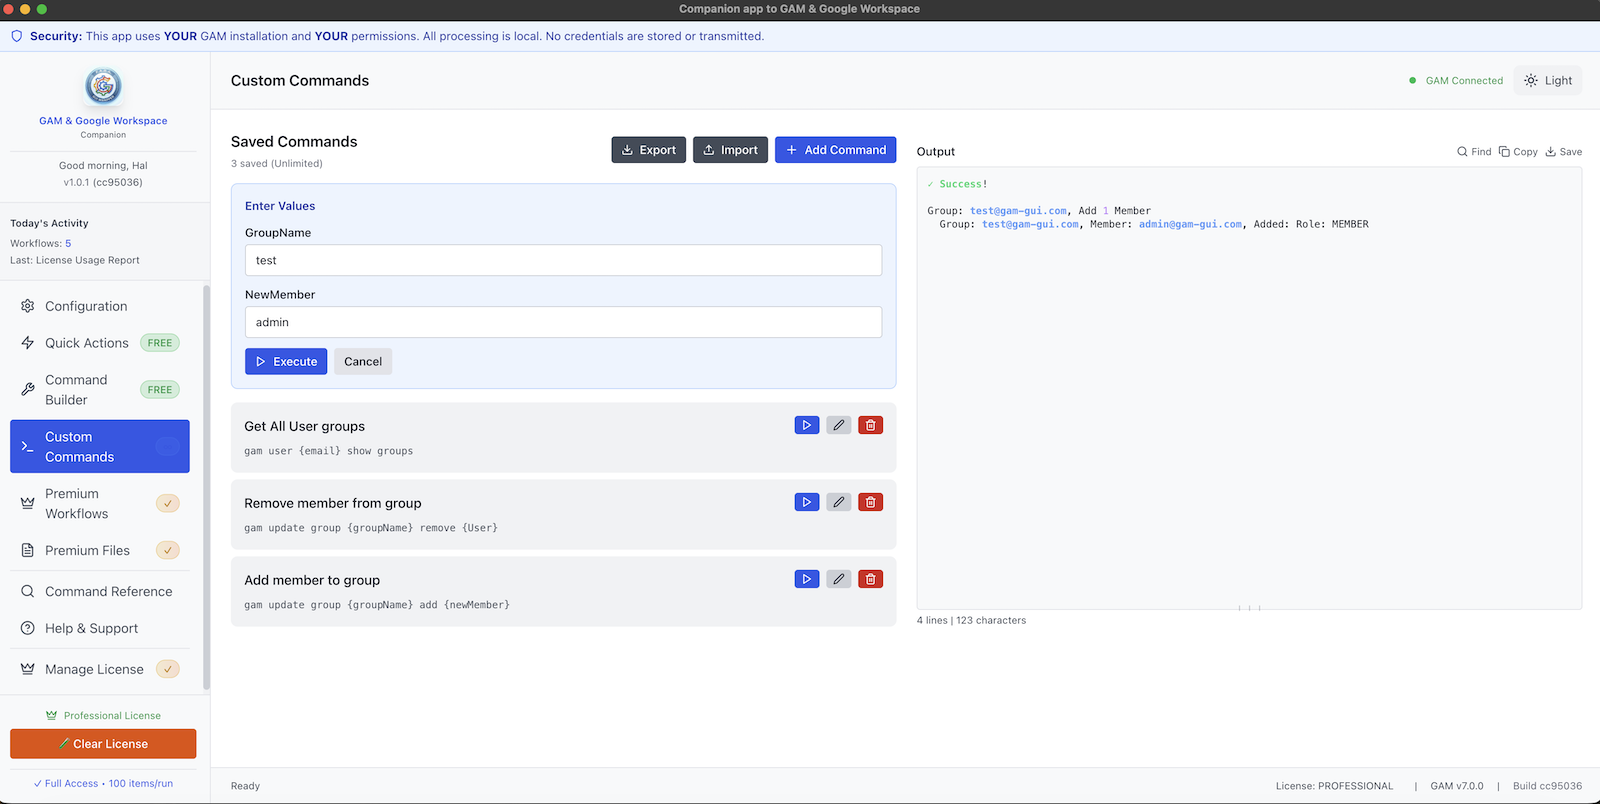The width and height of the screenshot is (1600, 804).
Task: Click the 'Ready' status text
Action: coord(245,786)
